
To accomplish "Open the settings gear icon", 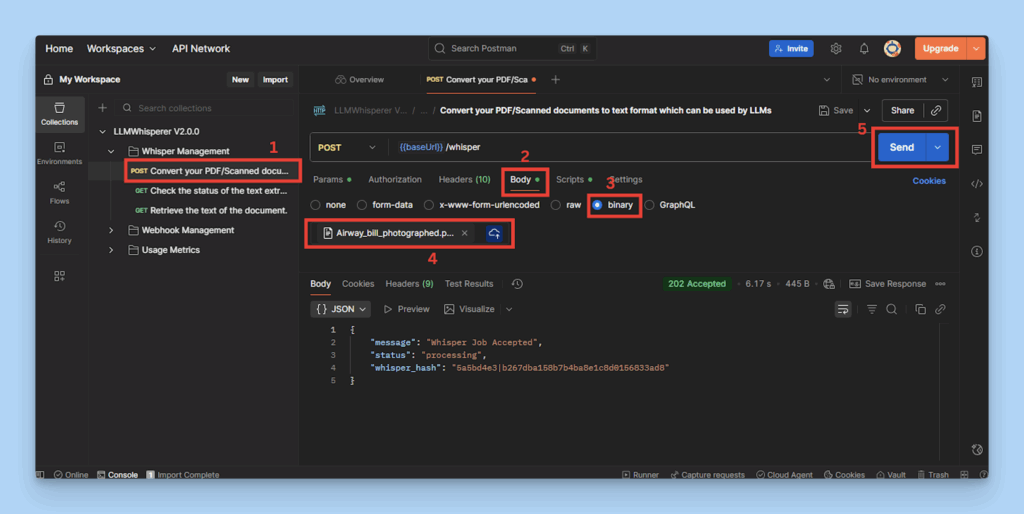I will point(836,48).
